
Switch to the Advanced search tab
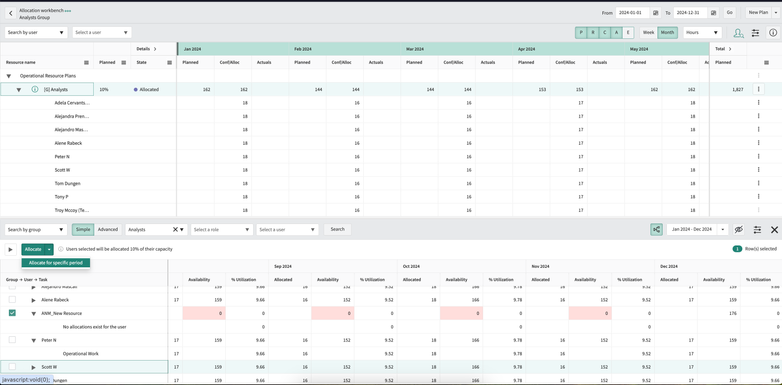click(108, 229)
